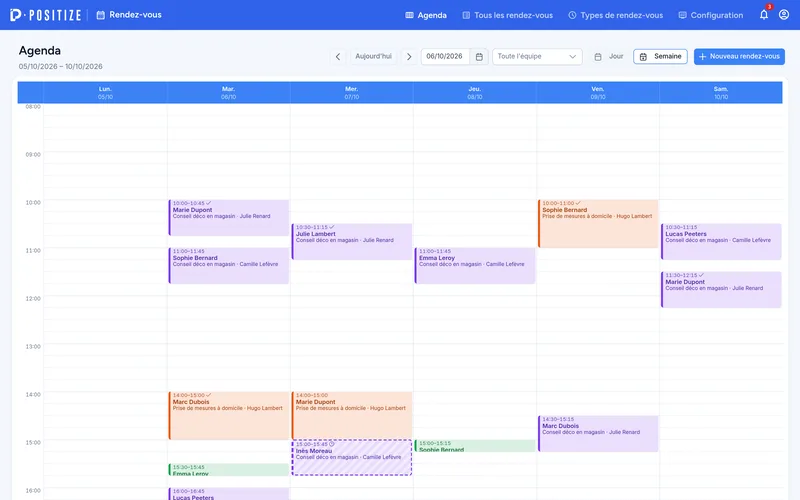The width and height of the screenshot is (800, 500).
Task: Select the Mer. 07/10 column header
Action: tap(352, 92)
